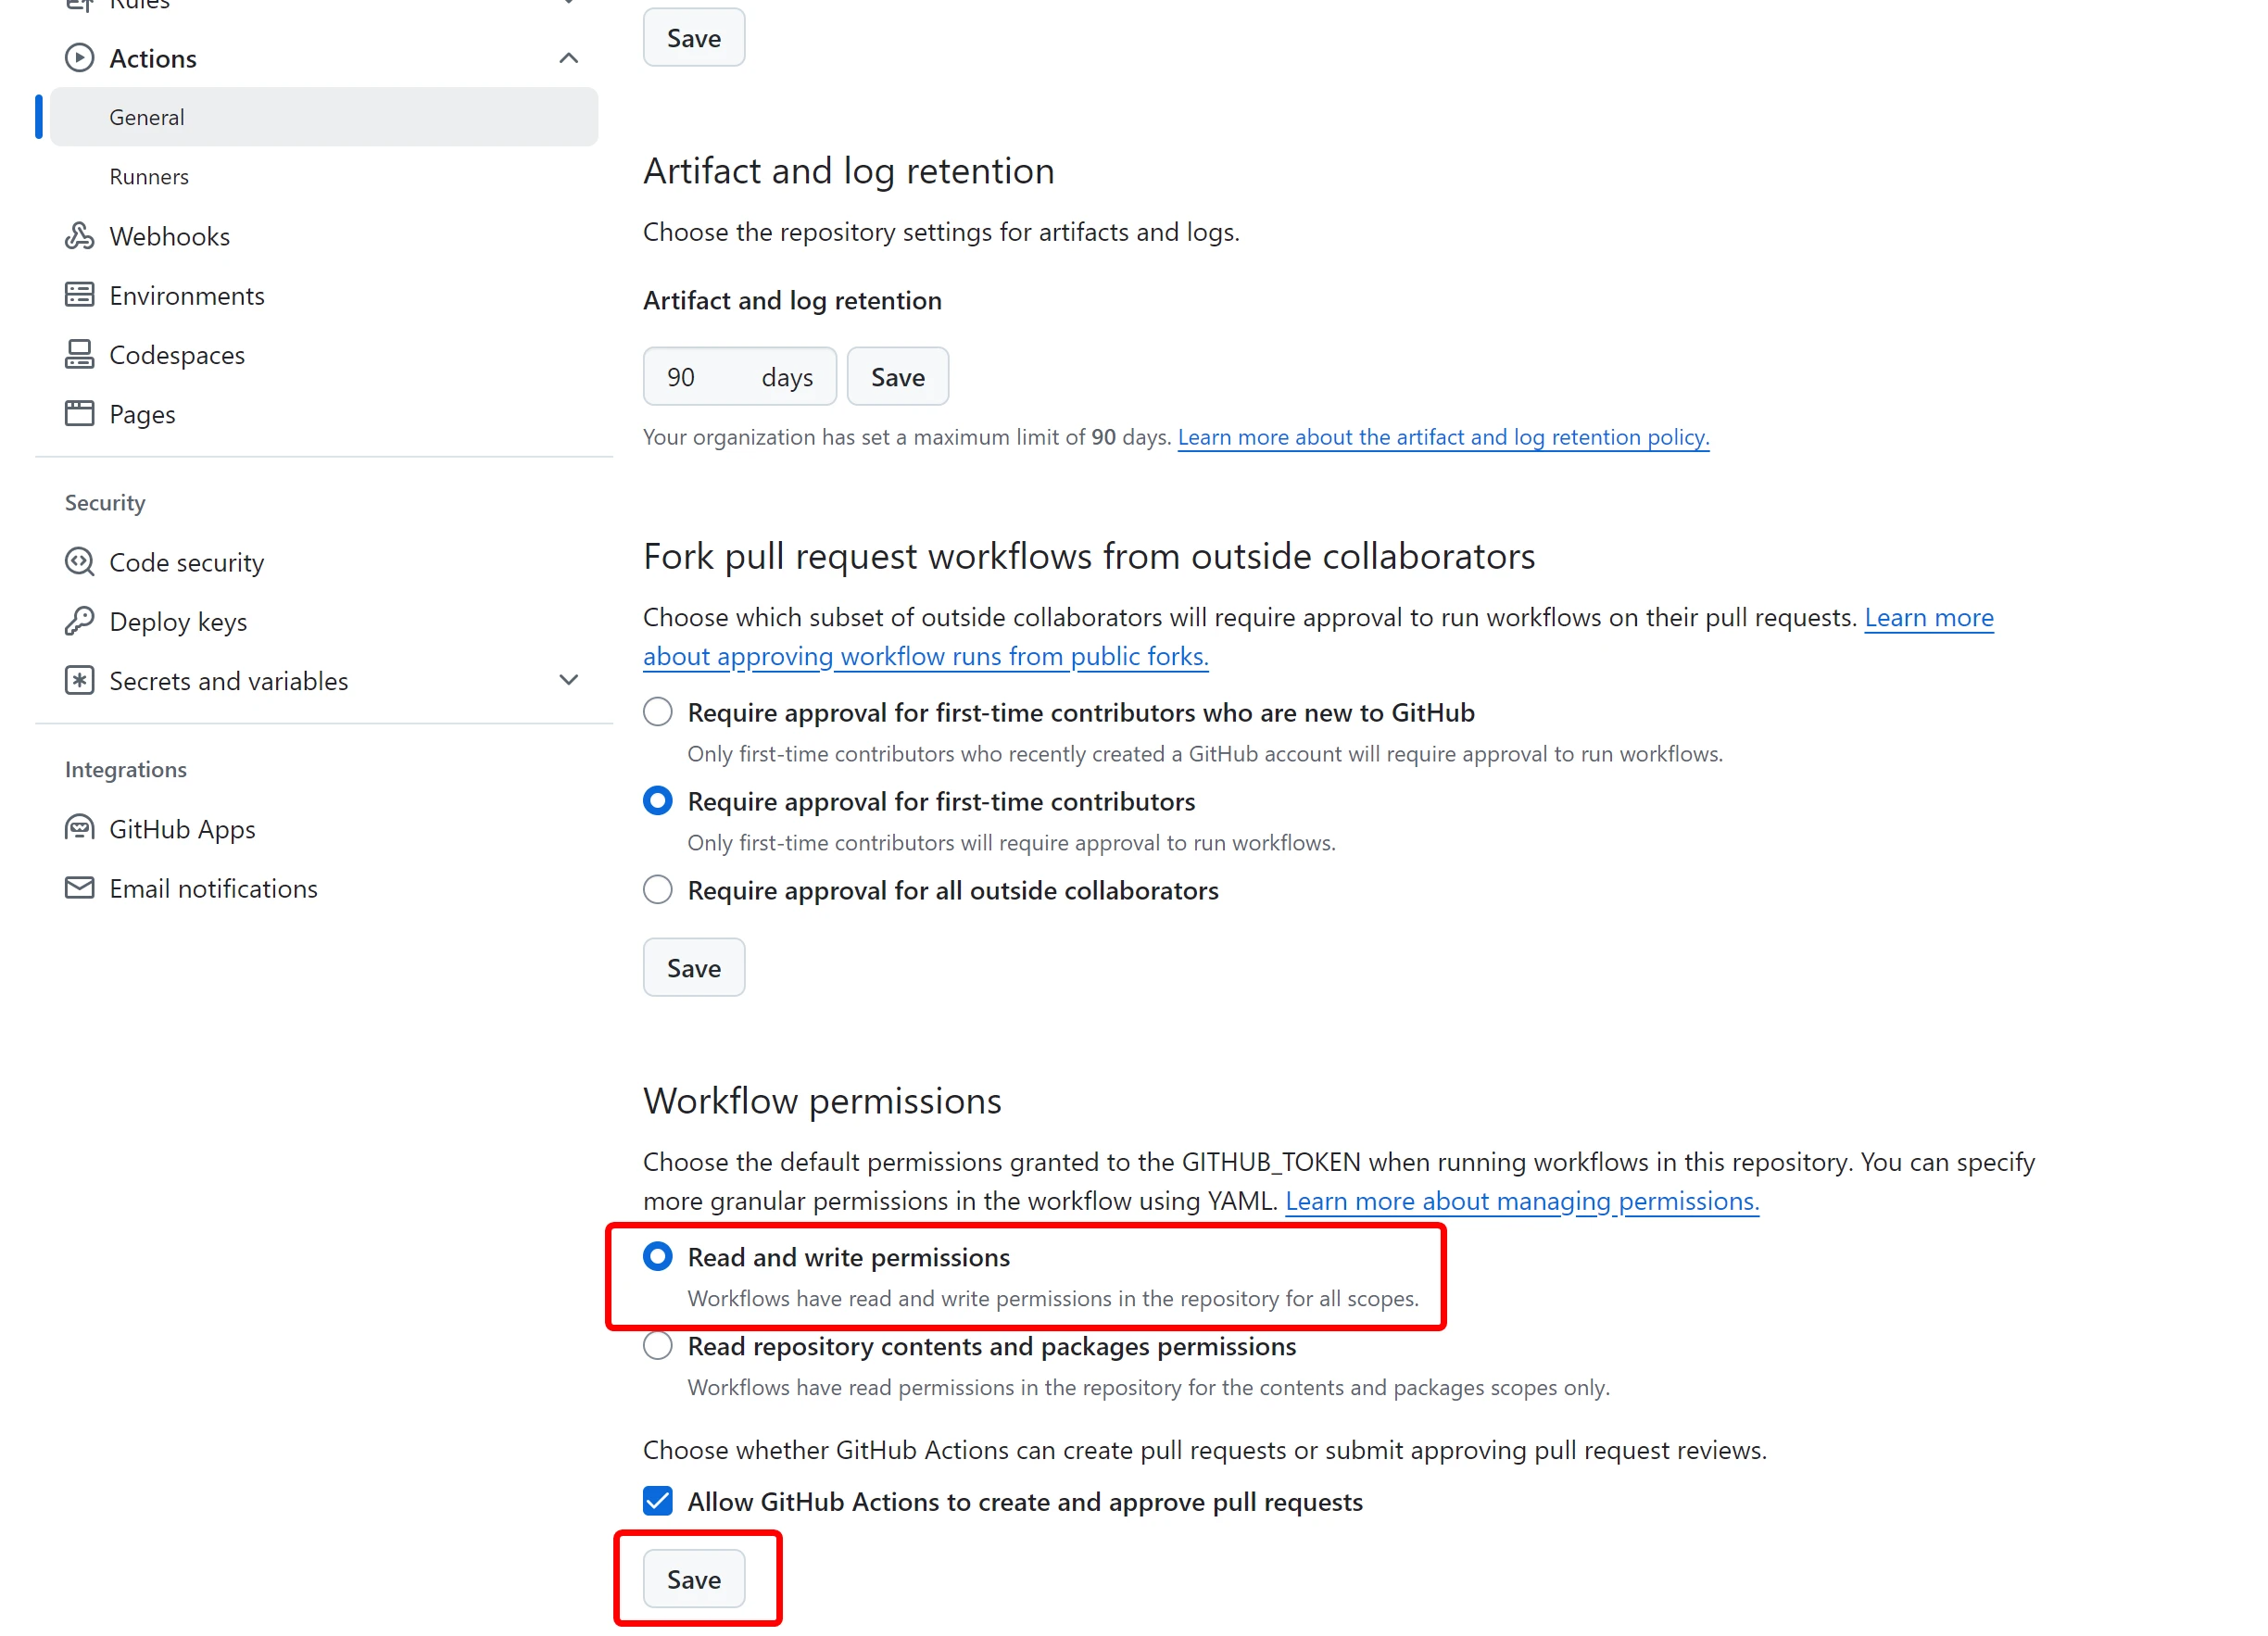Open Codespaces via its sidebar icon
The width and height of the screenshot is (2268, 1636).
79,354
